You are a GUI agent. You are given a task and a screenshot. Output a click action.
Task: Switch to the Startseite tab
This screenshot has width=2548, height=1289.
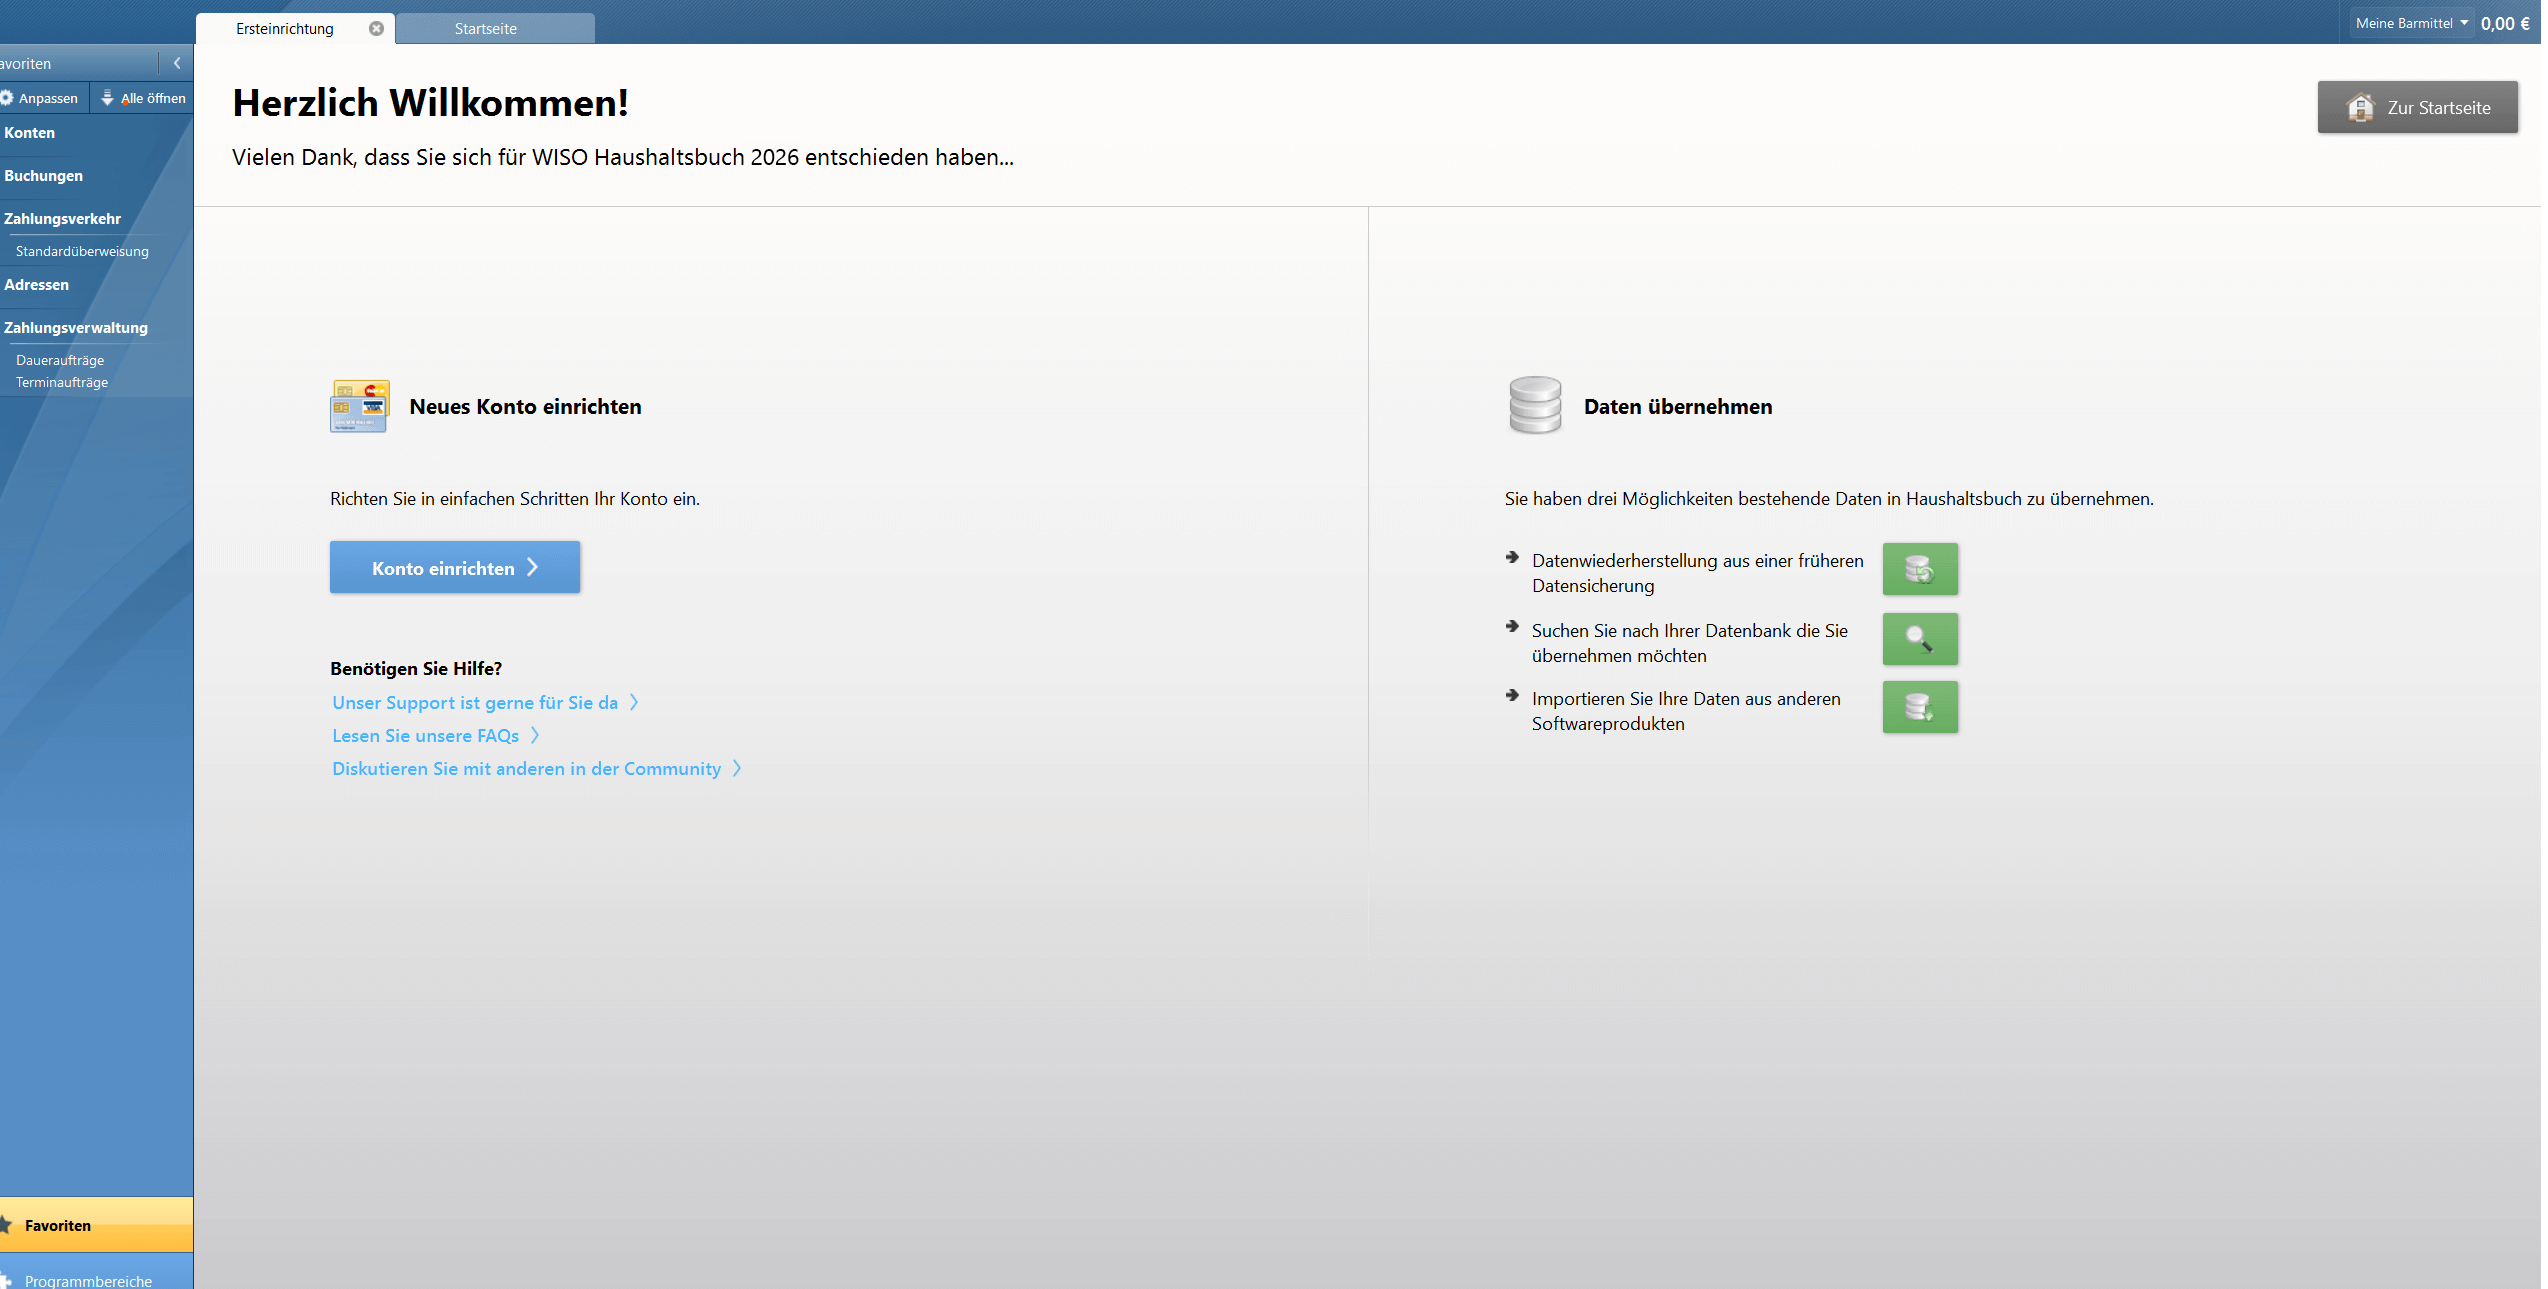click(x=485, y=29)
